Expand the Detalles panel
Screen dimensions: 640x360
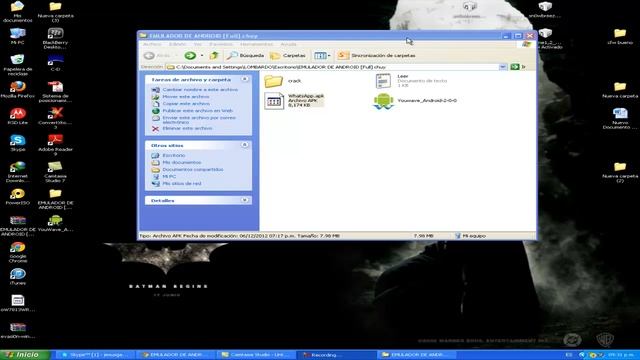pyautogui.click(x=244, y=200)
